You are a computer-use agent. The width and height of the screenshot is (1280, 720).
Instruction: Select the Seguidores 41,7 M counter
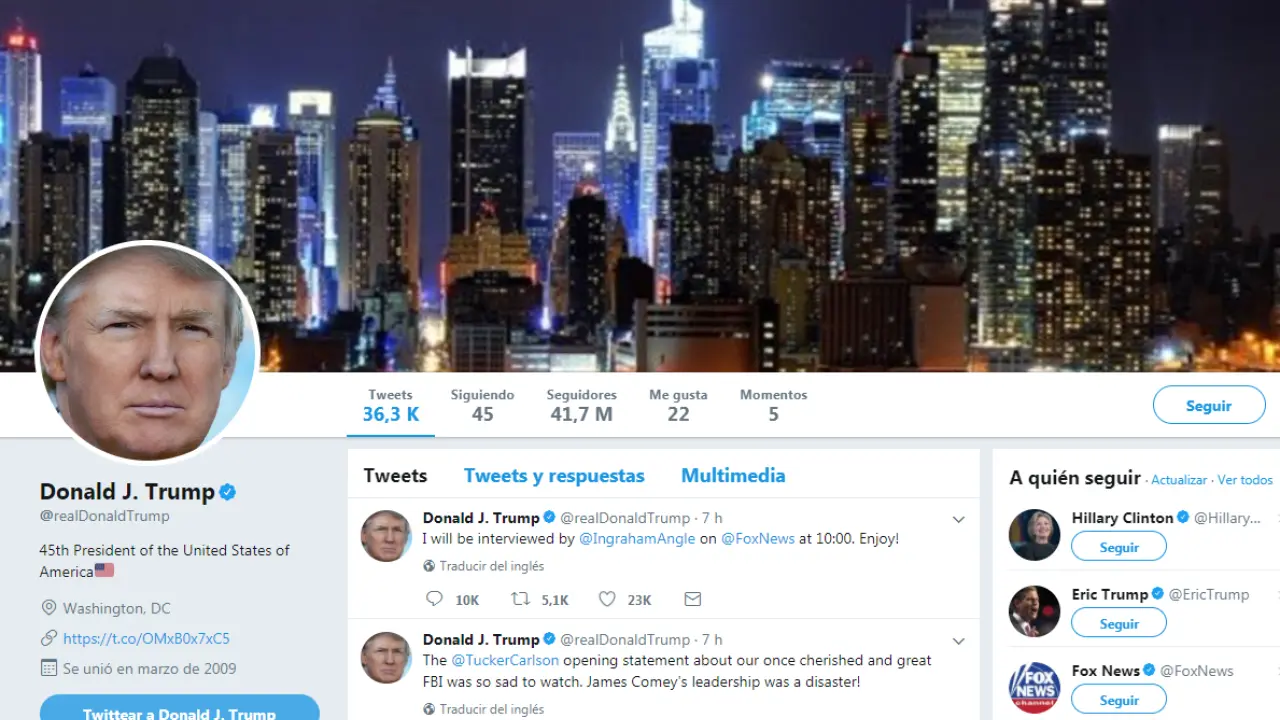(581, 405)
